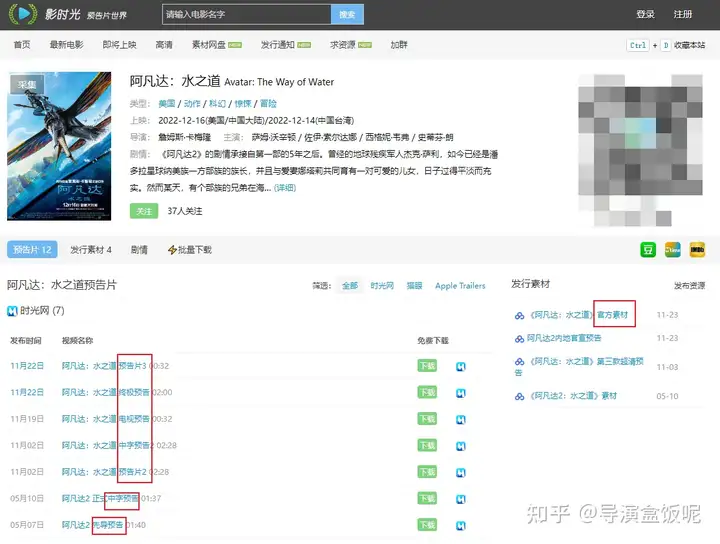Screen dimensions: 720x544
Task: Filter trailers by Apple Trailers
Action: tap(460, 286)
